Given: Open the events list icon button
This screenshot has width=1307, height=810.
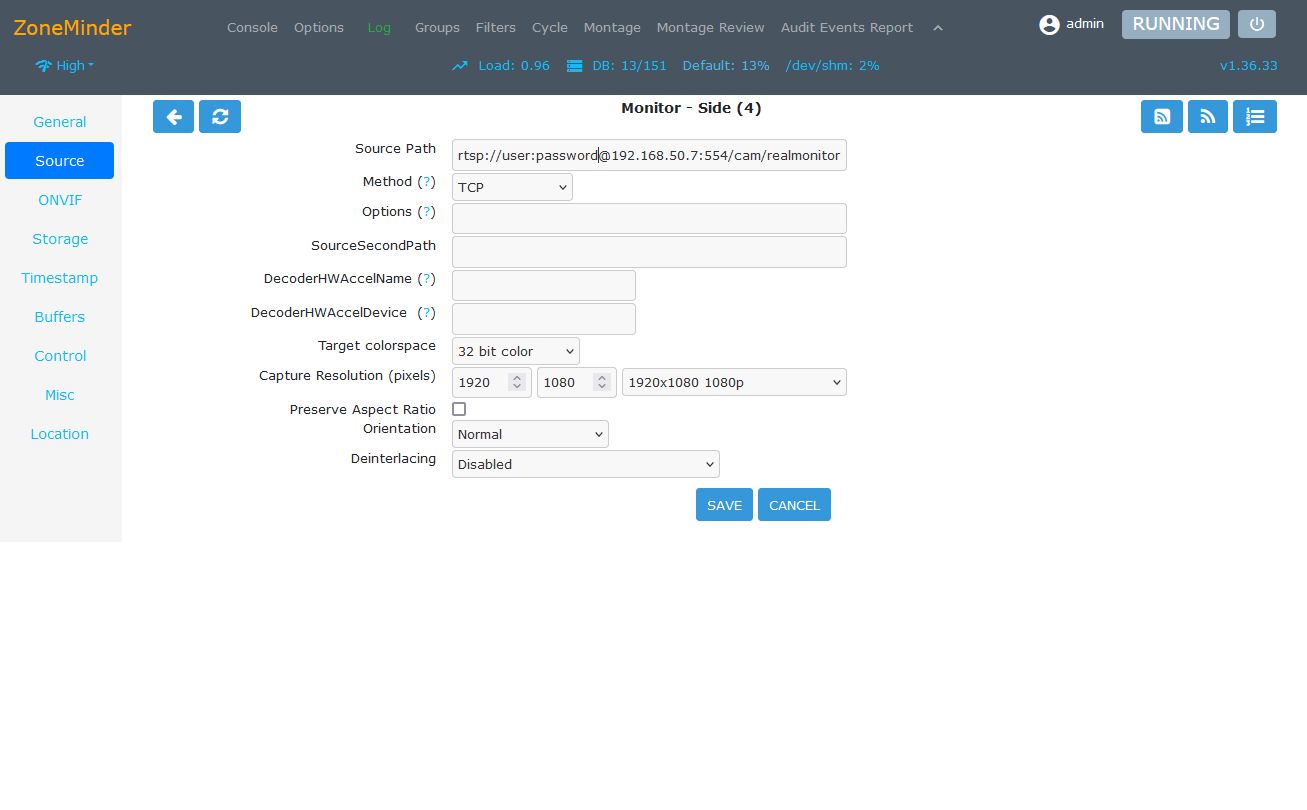Looking at the screenshot, I should point(1255,116).
